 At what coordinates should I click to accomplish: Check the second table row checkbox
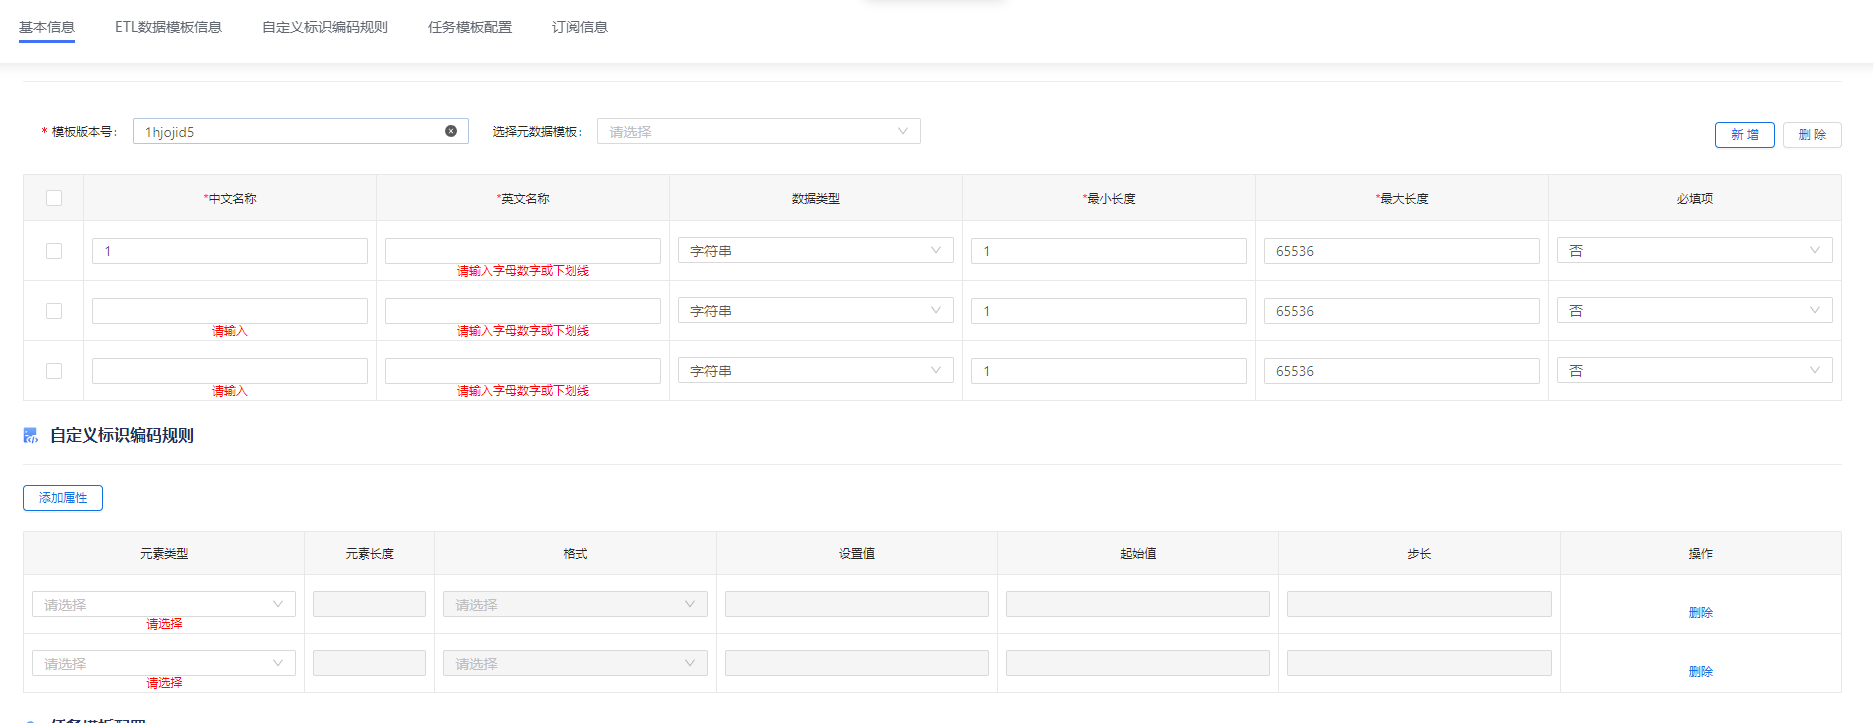coord(54,311)
